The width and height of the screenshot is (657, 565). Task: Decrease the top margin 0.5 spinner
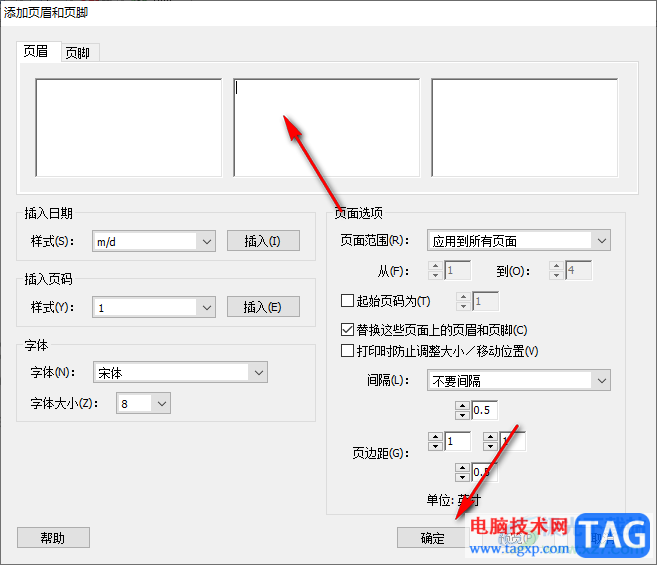462,415
